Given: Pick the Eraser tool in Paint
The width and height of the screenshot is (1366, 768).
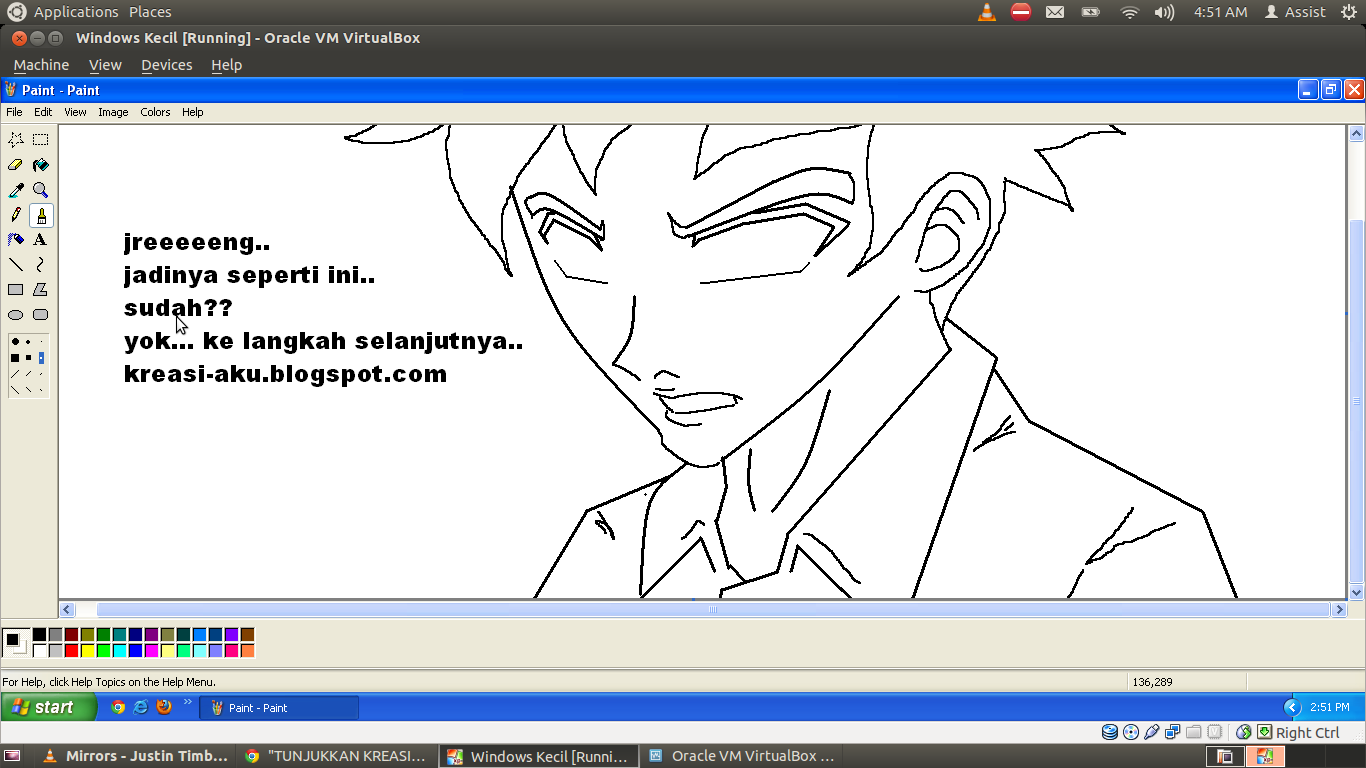Looking at the screenshot, I should [16, 165].
